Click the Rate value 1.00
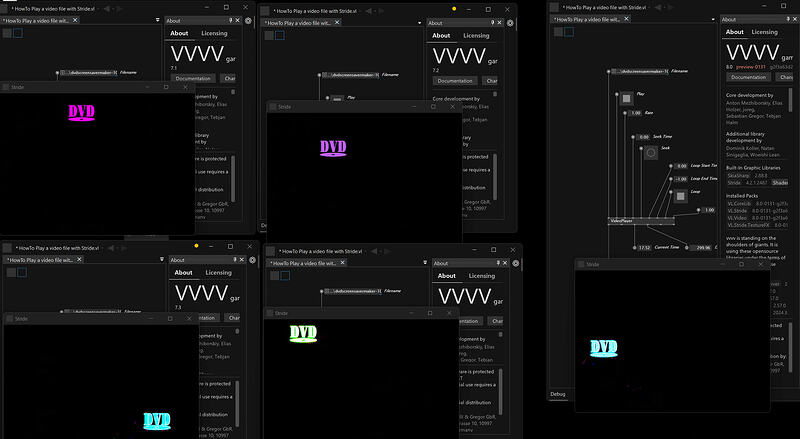This screenshot has height=439, width=800. click(x=635, y=113)
